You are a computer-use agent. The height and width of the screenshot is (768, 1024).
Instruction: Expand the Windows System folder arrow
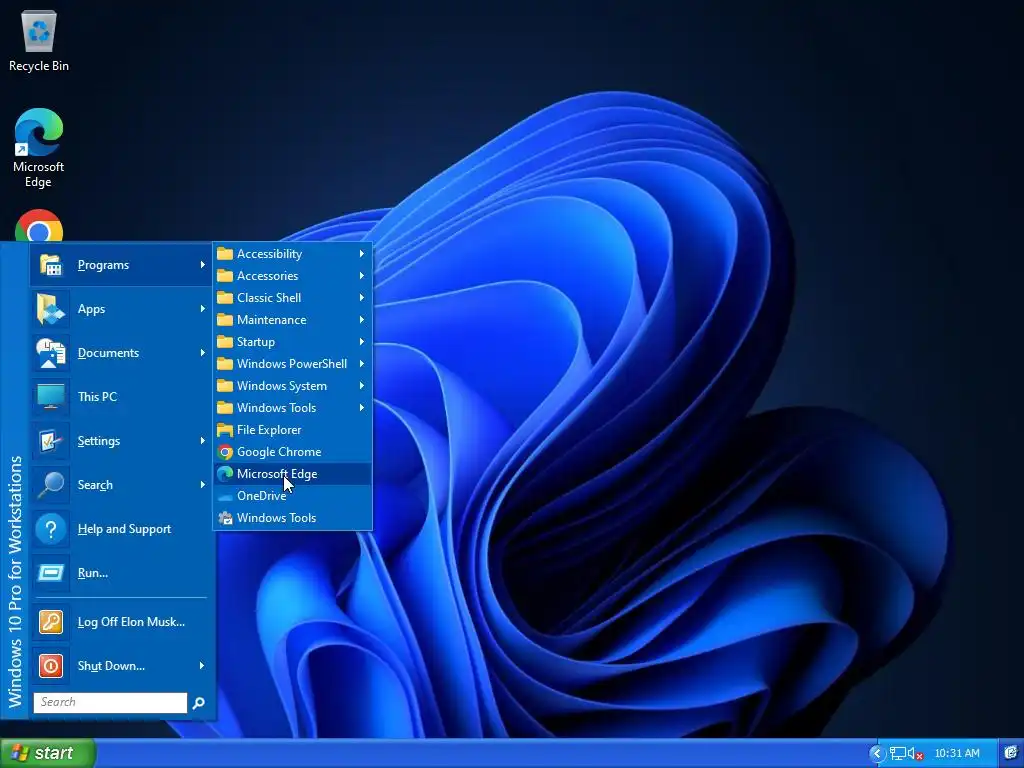tap(362, 386)
